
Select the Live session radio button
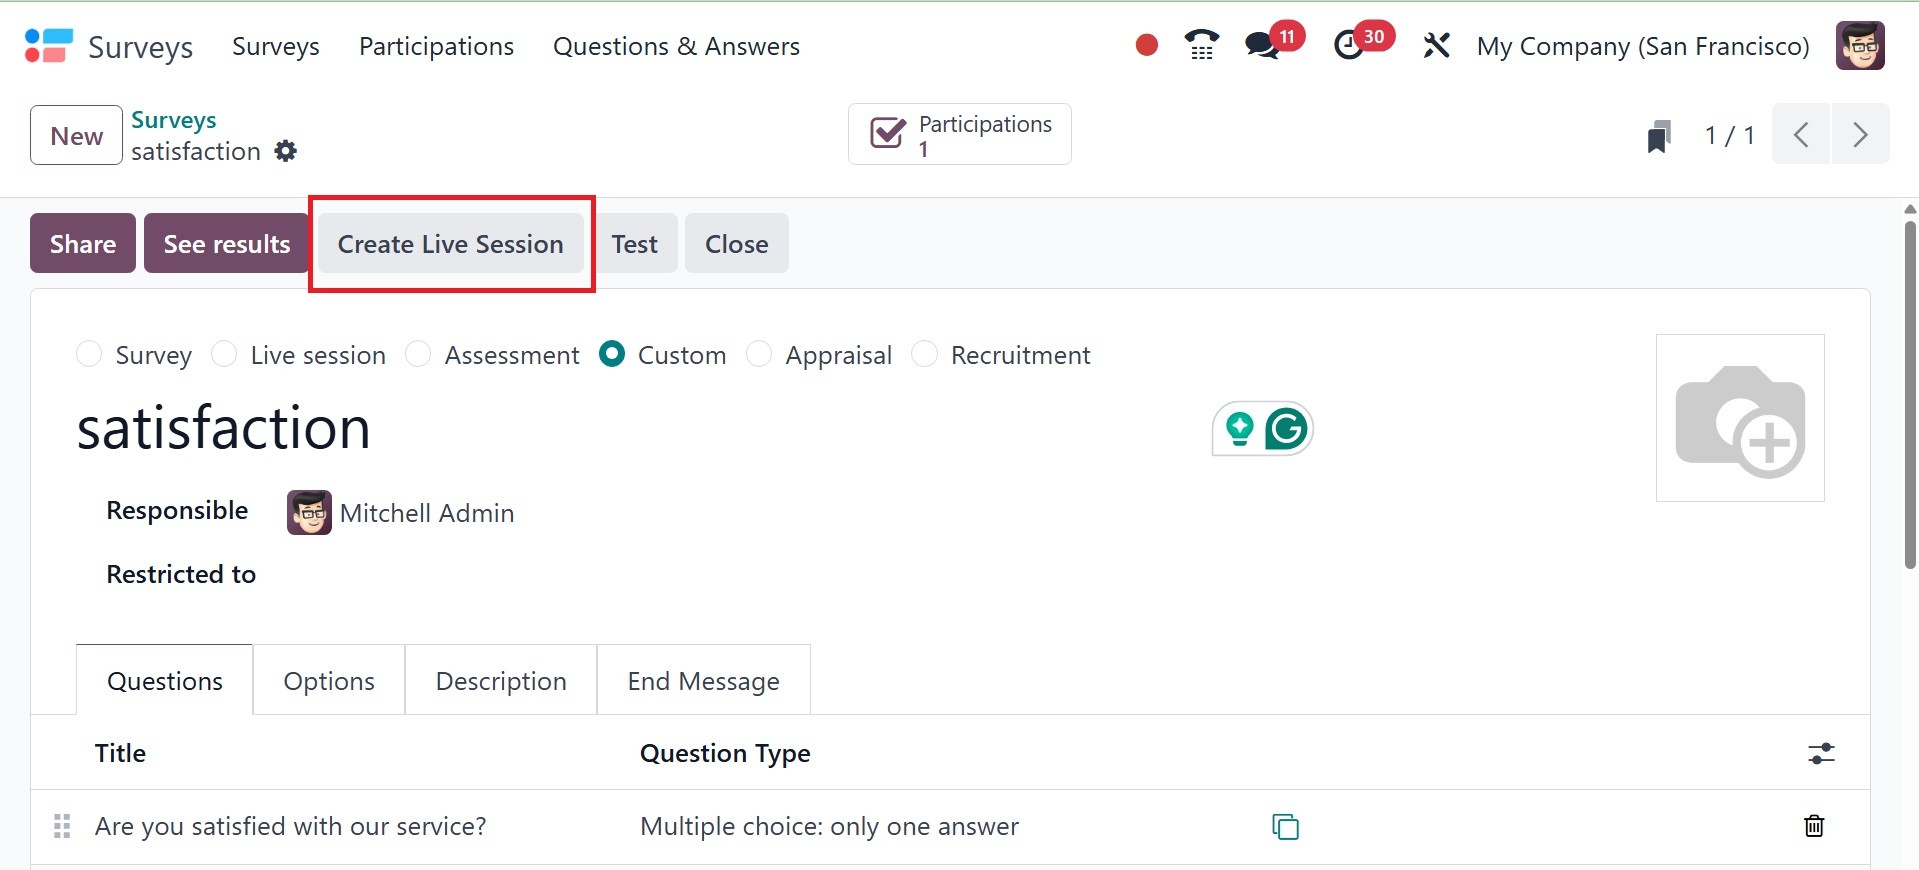(225, 355)
